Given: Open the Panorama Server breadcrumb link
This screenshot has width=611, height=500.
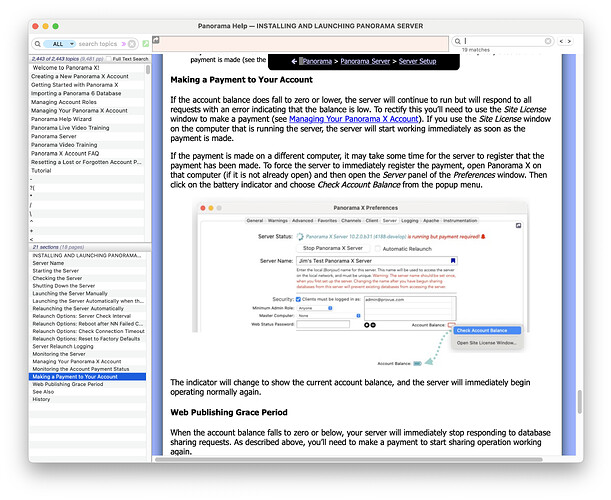Looking at the screenshot, I should point(365,61).
